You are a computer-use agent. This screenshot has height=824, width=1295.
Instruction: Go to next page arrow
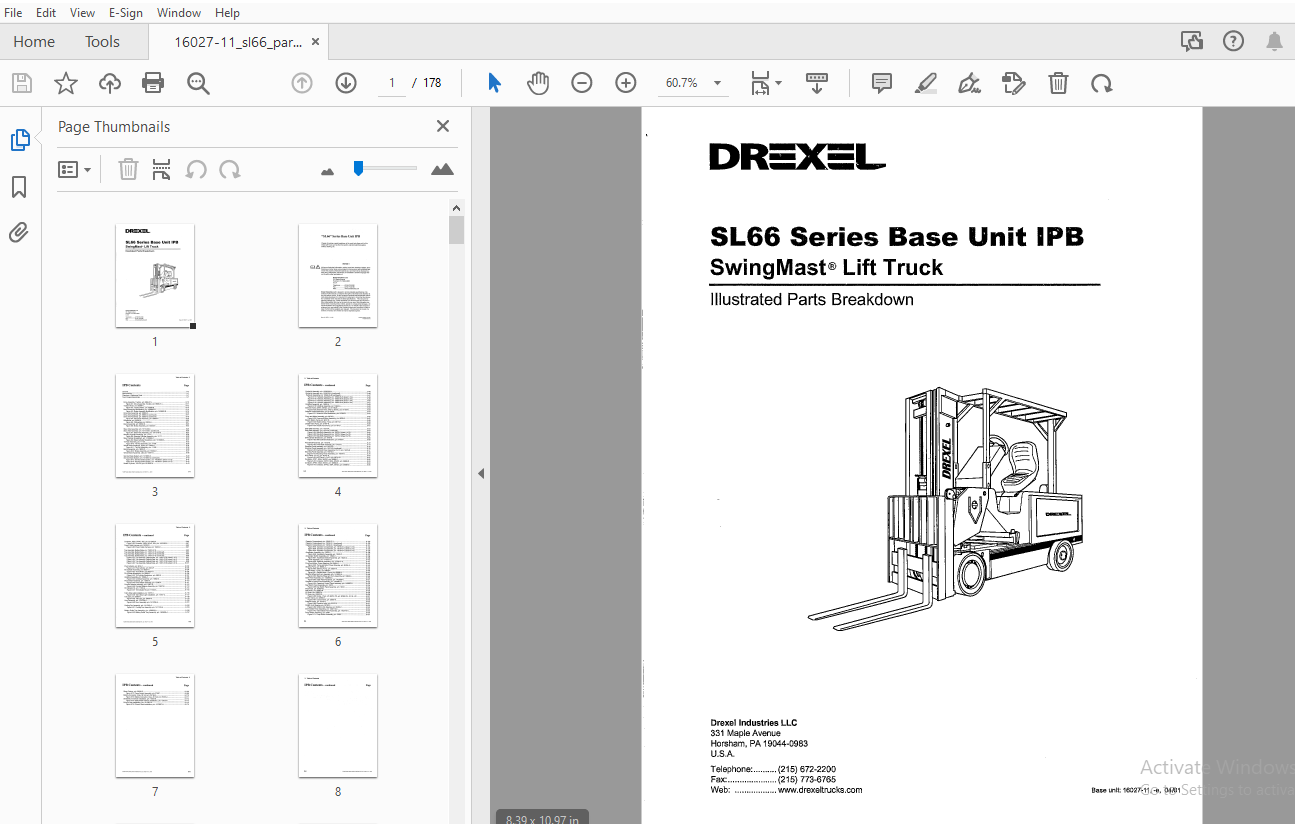click(x=346, y=83)
